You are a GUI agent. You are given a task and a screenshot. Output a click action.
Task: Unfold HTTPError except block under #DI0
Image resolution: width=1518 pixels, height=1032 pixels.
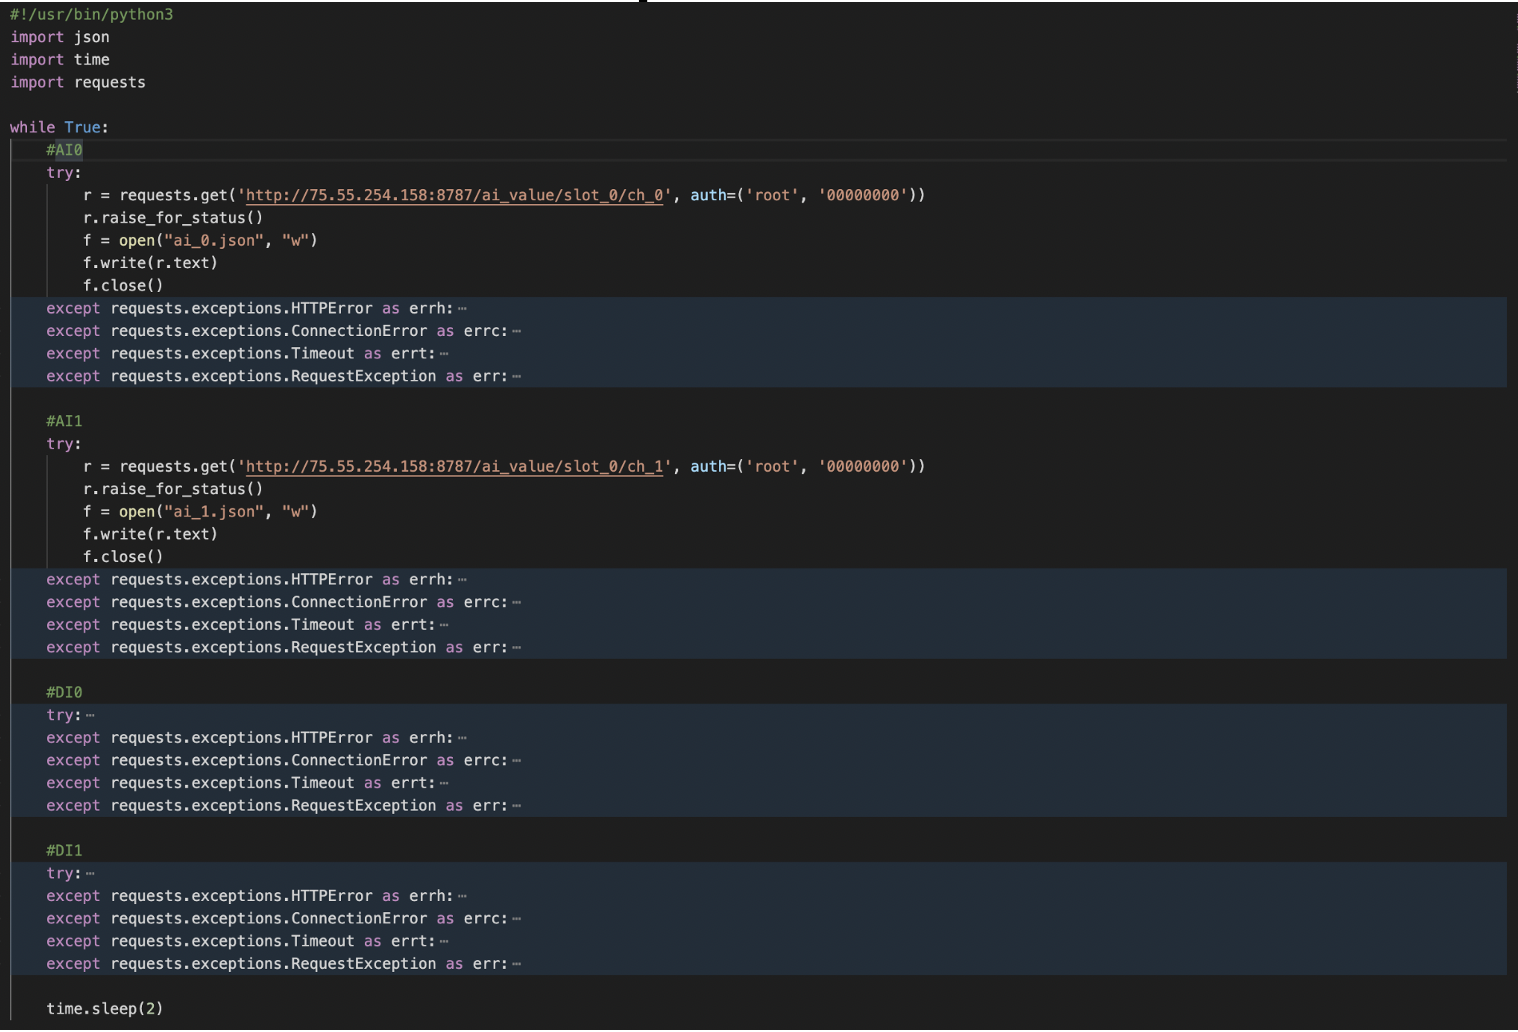[x=462, y=739]
